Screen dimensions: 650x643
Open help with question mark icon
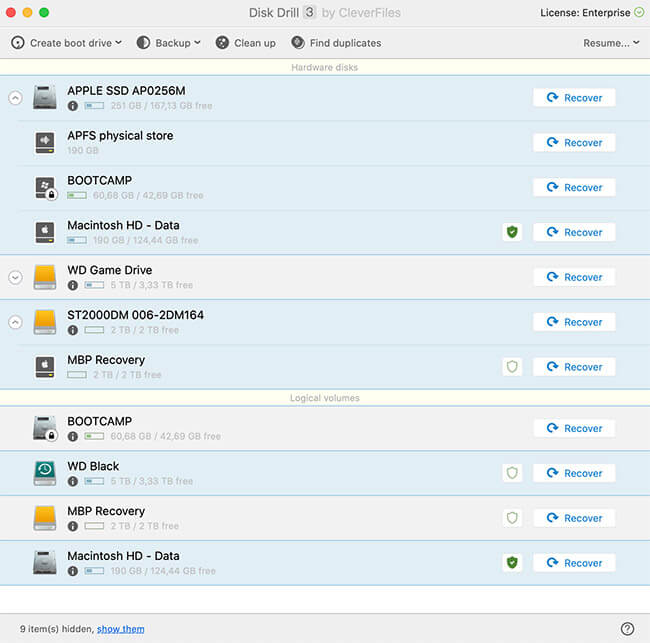tap(627, 628)
